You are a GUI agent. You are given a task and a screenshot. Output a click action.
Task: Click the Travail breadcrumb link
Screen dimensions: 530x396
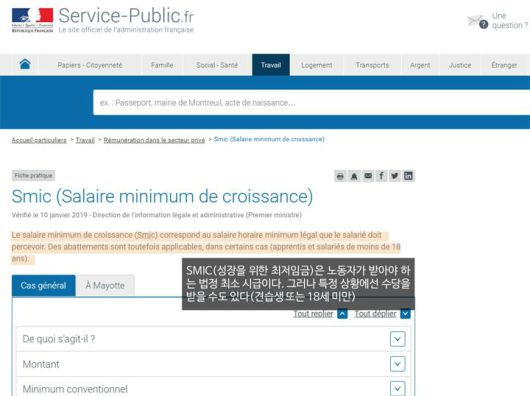(85, 140)
